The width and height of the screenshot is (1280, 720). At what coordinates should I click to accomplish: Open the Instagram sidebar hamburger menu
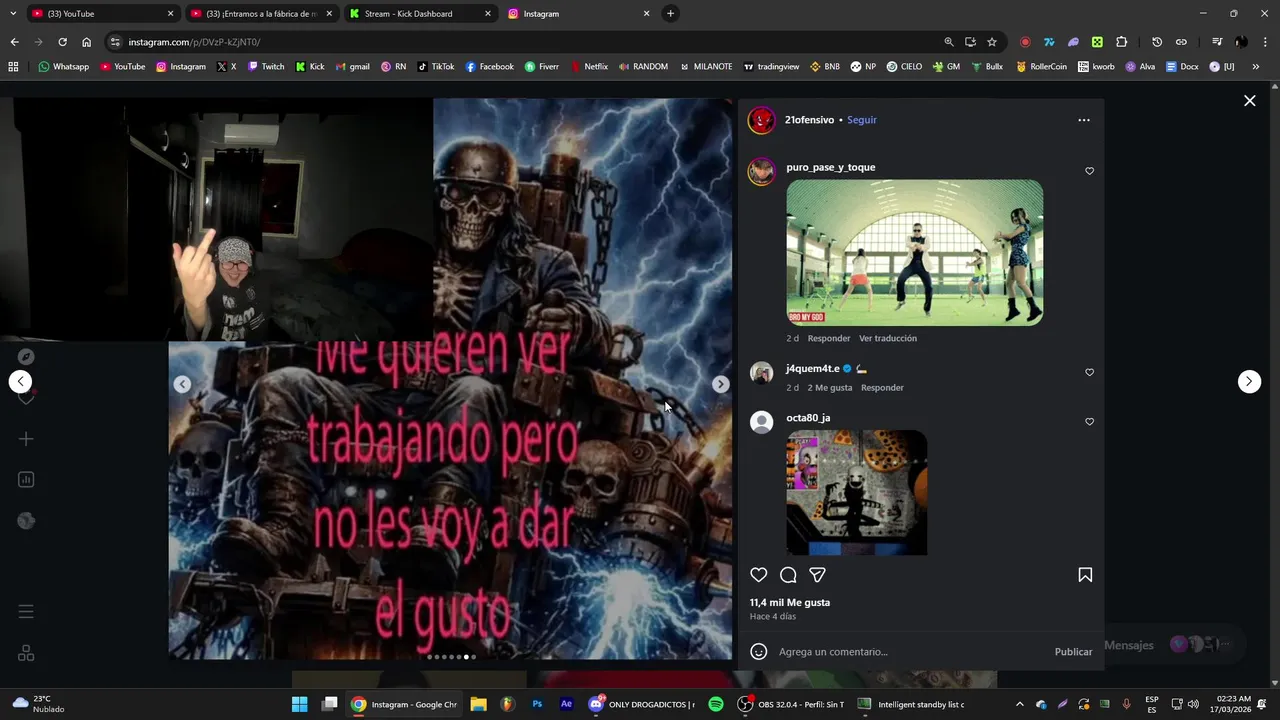pyautogui.click(x=26, y=611)
